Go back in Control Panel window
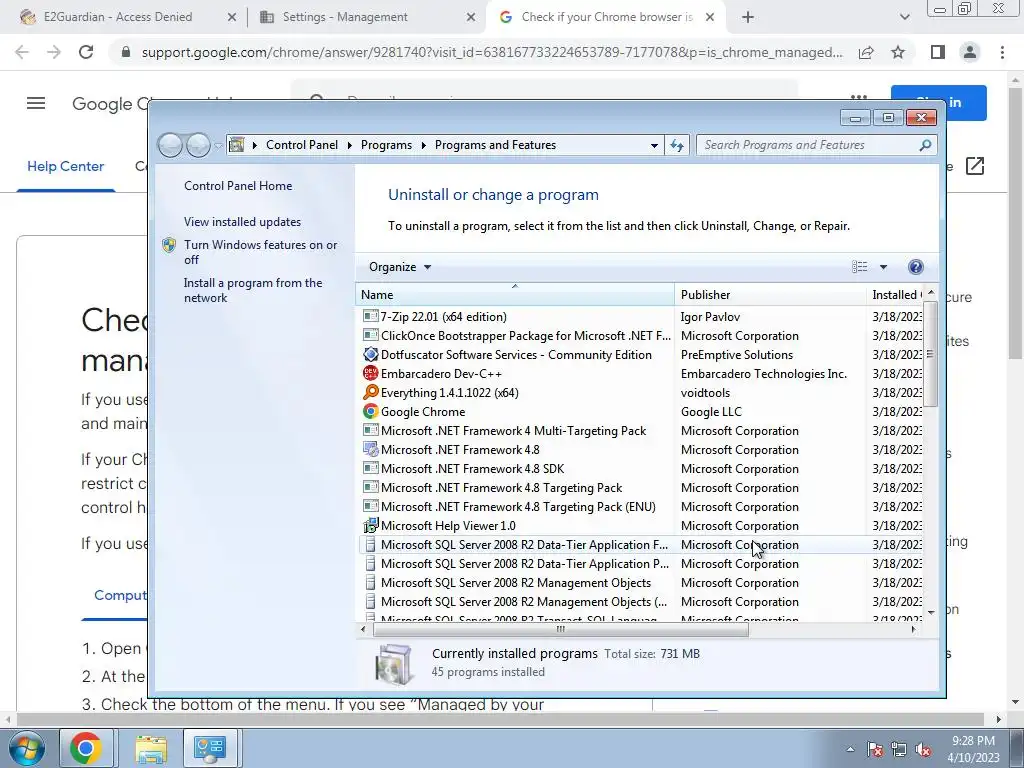Viewport: 1024px width, 768px height. pyautogui.click(x=170, y=145)
